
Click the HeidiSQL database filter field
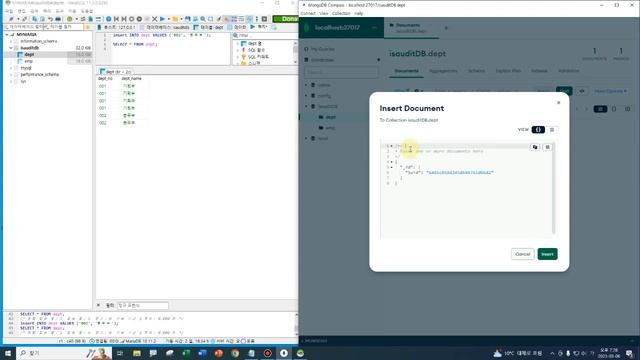[x=23, y=27]
